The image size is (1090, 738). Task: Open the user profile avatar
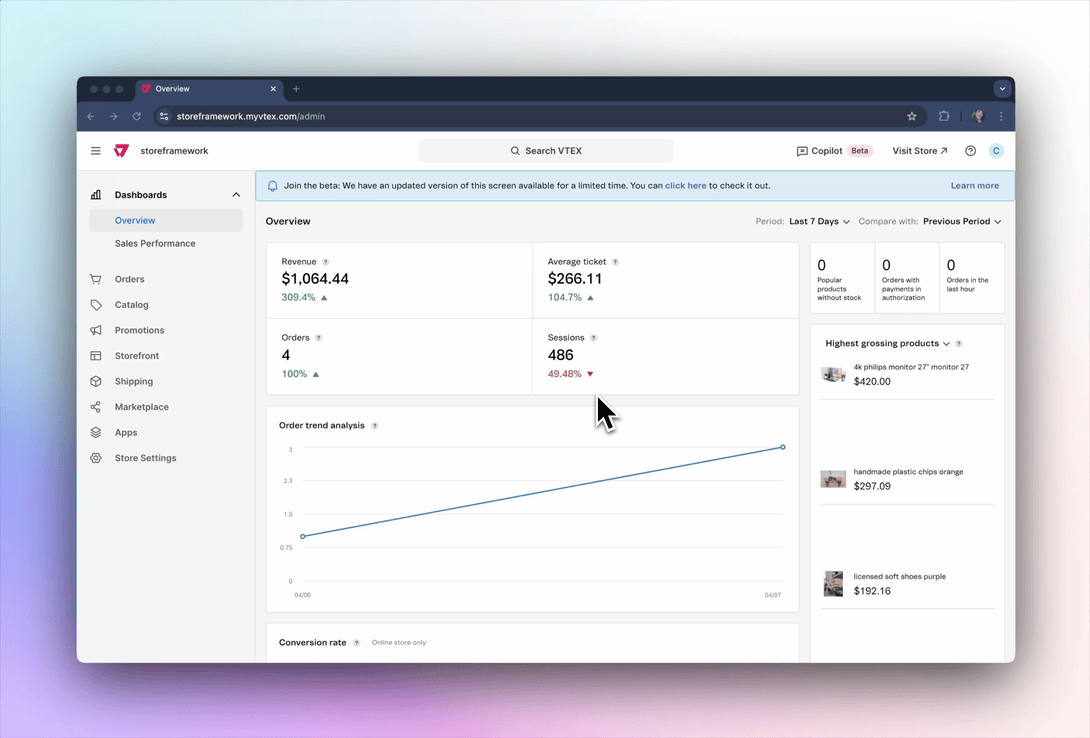pyautogui.click(x=996, y=151)
